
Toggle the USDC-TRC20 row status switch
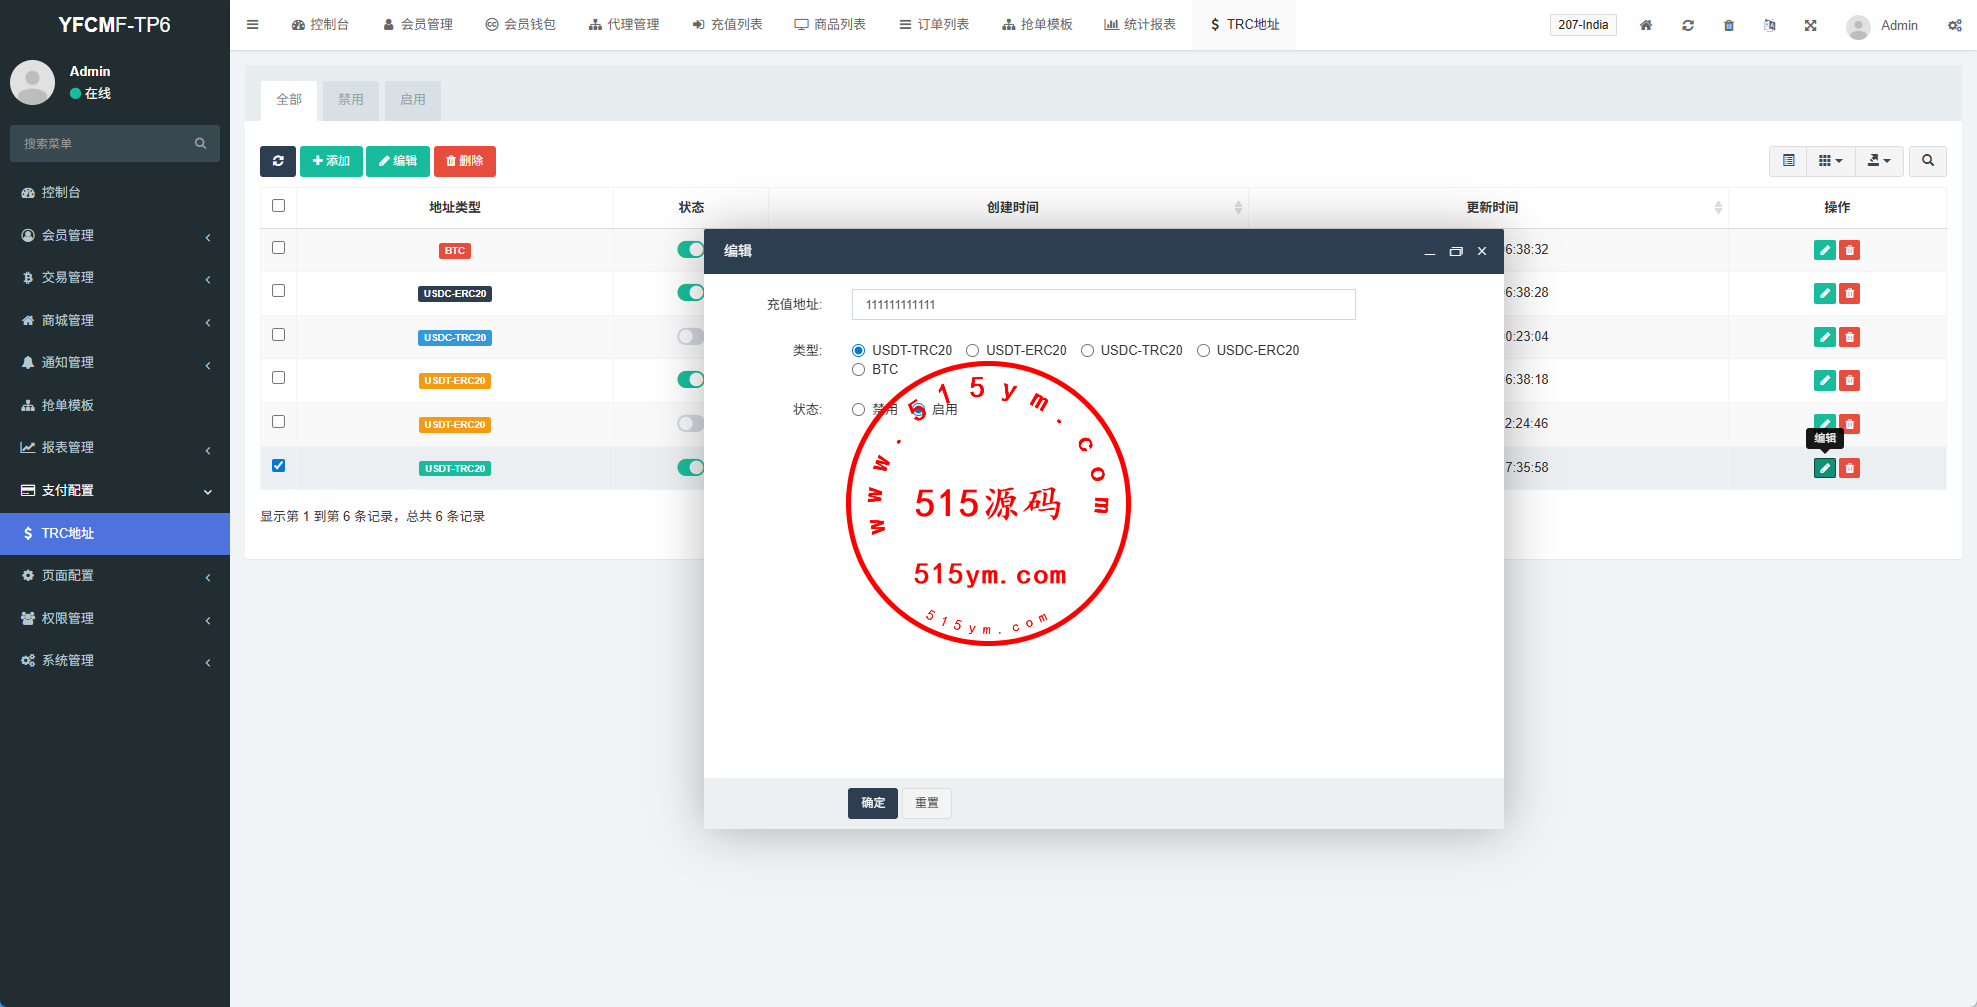point(690,337)
